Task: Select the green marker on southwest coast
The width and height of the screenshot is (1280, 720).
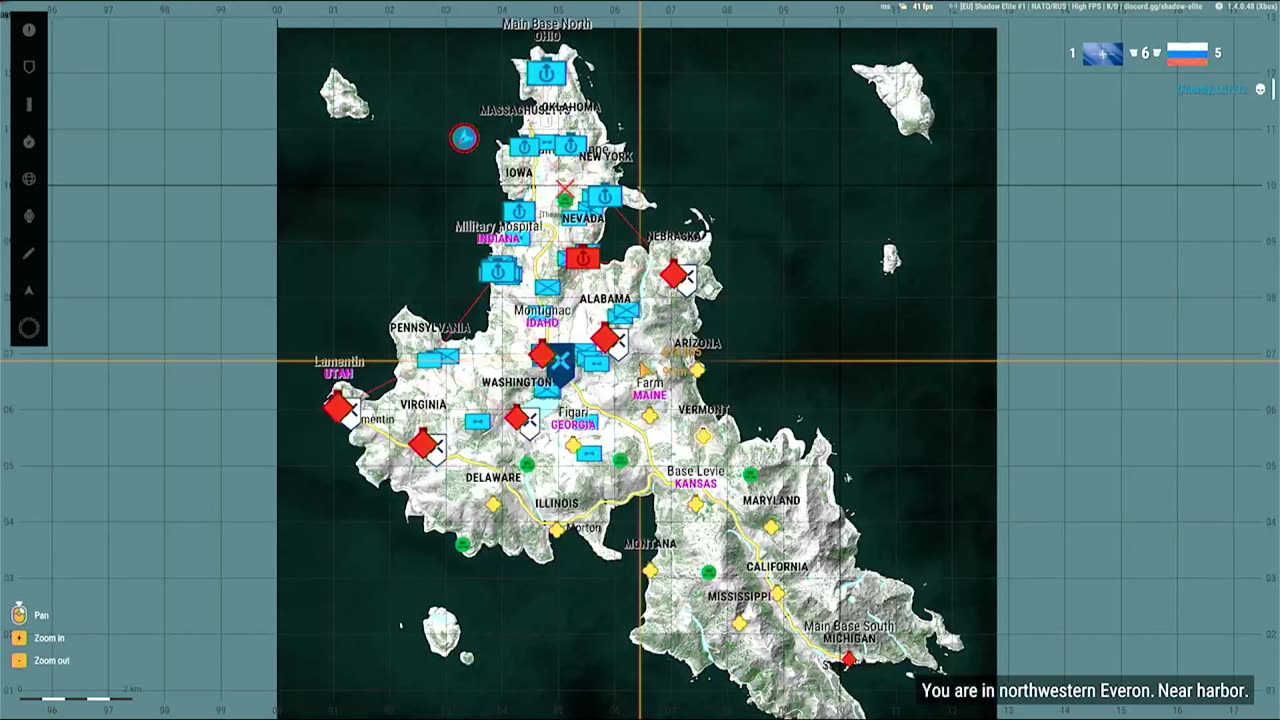Action: pyautogui.click(x=462, y=544)
